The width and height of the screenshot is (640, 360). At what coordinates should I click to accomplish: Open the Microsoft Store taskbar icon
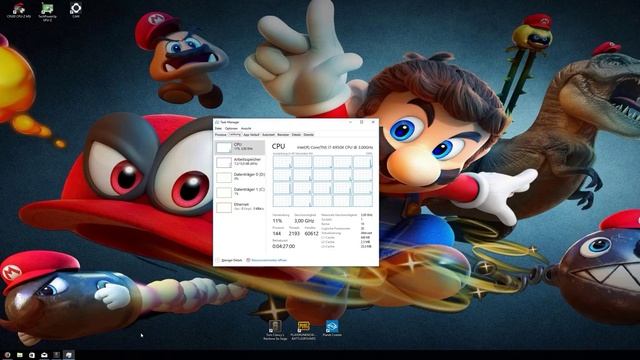pos(32,355)
